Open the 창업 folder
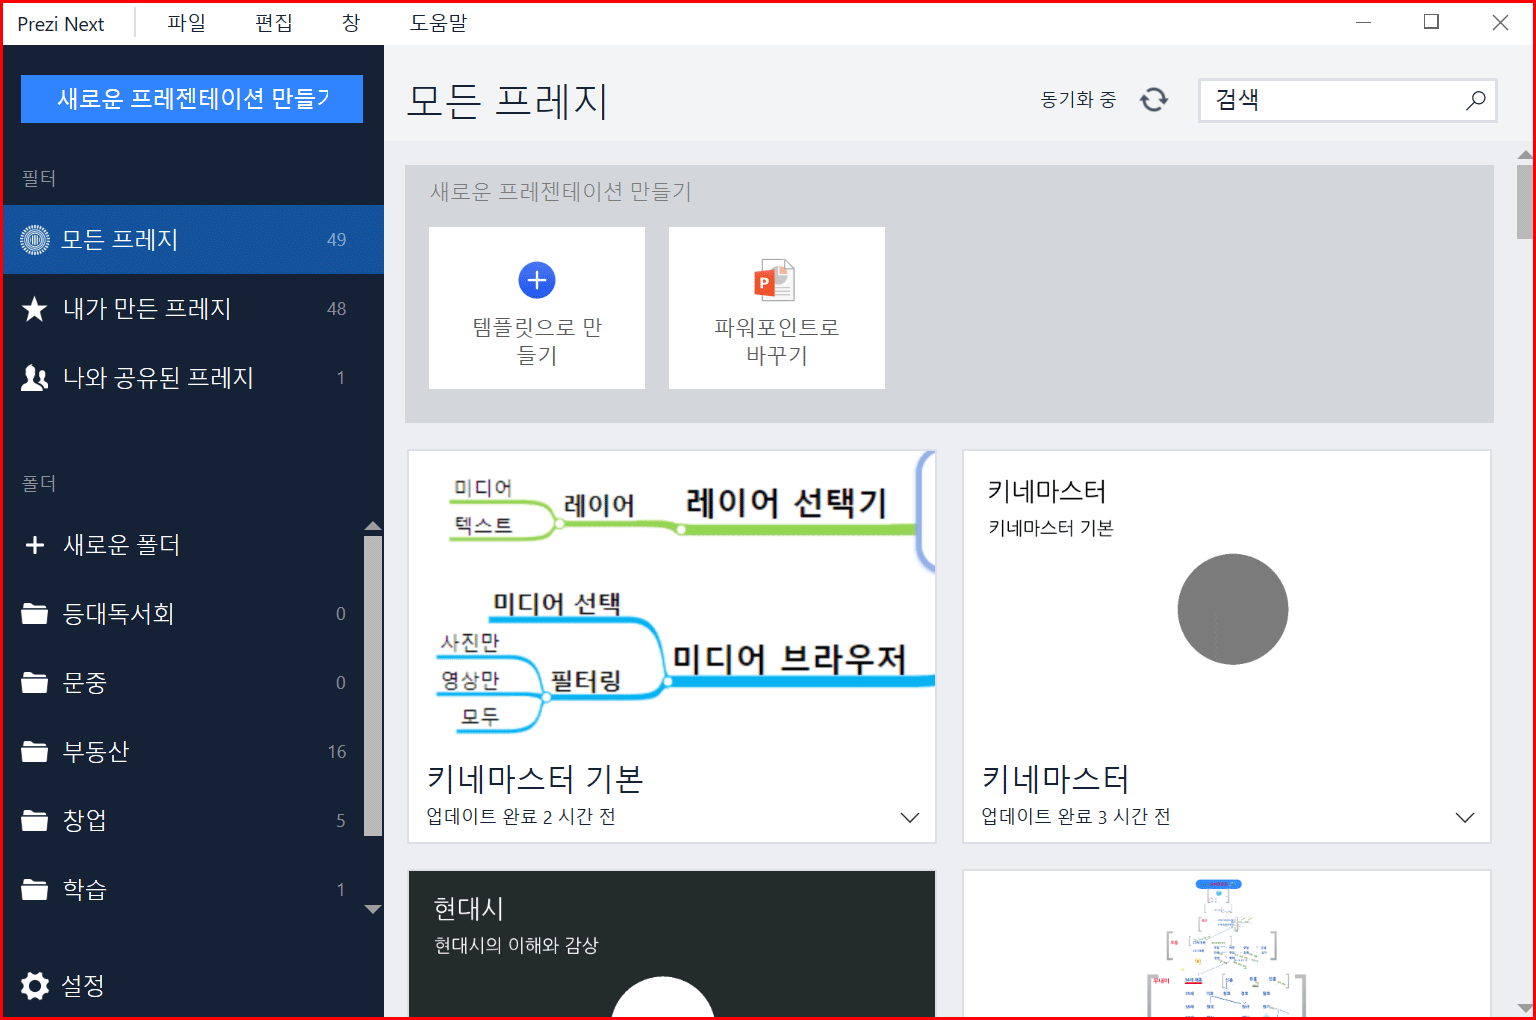Viewport: 1536px width, 1020px height. pos(184,821)
